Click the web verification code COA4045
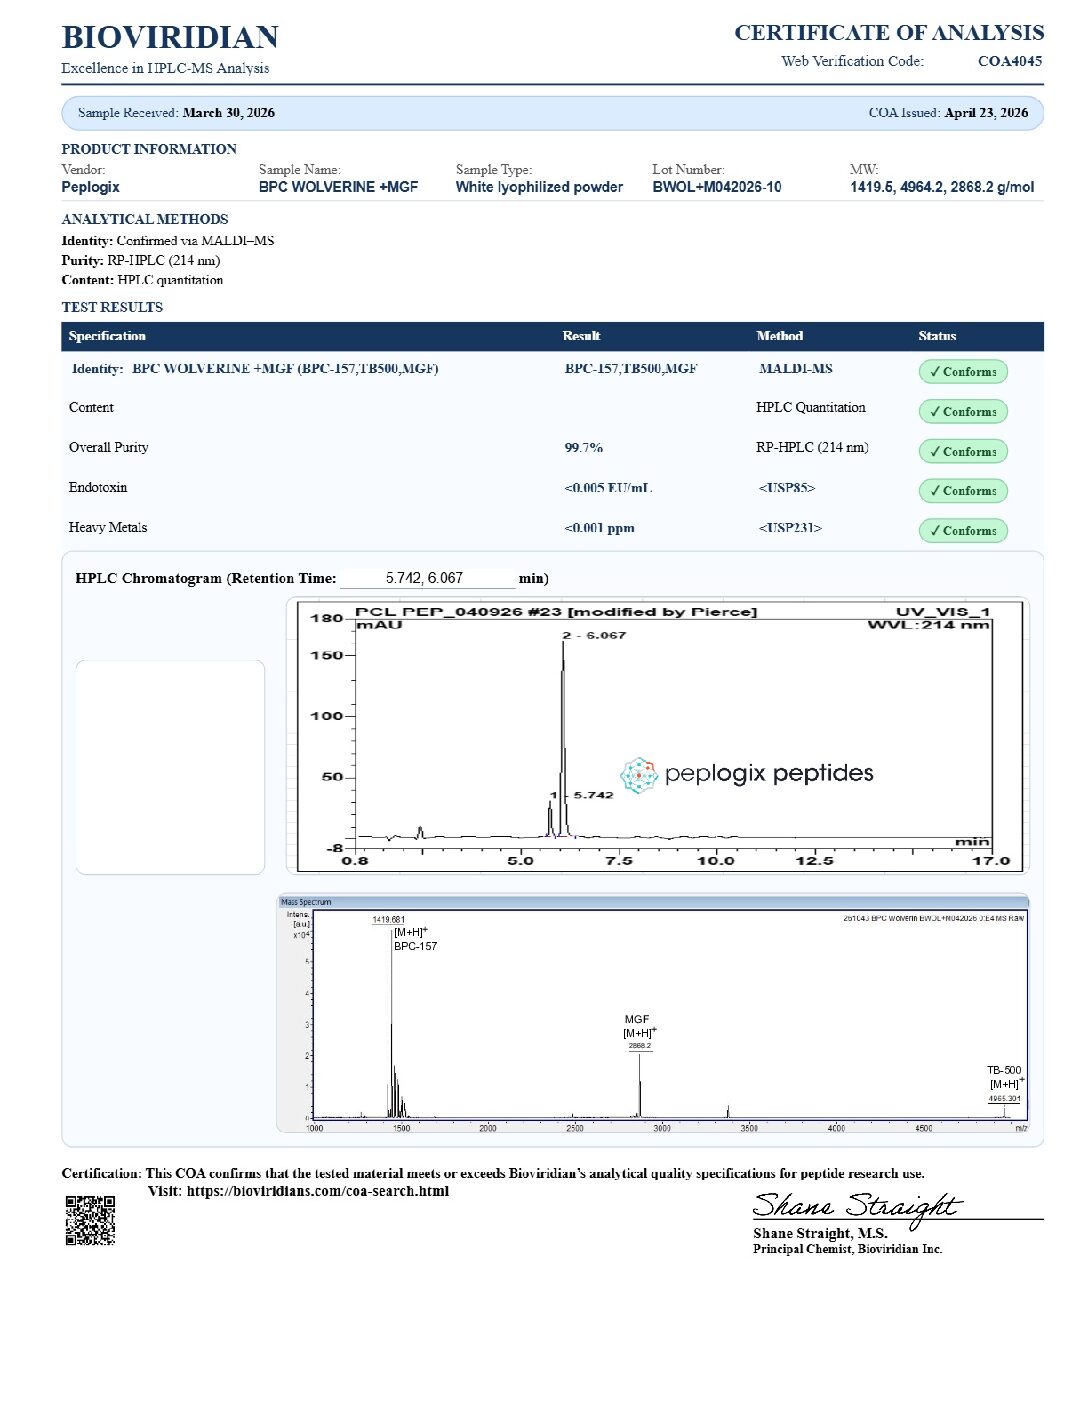This screenshot has height=1408, width=1088. tap(1010, 61)
